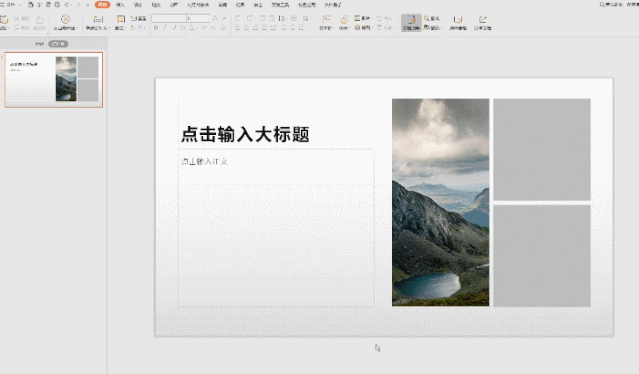Image resolution: width=639 pixels, height=374 pixels.
Task: Toggle Bold formatting
Action: click(x=156, y=28)
